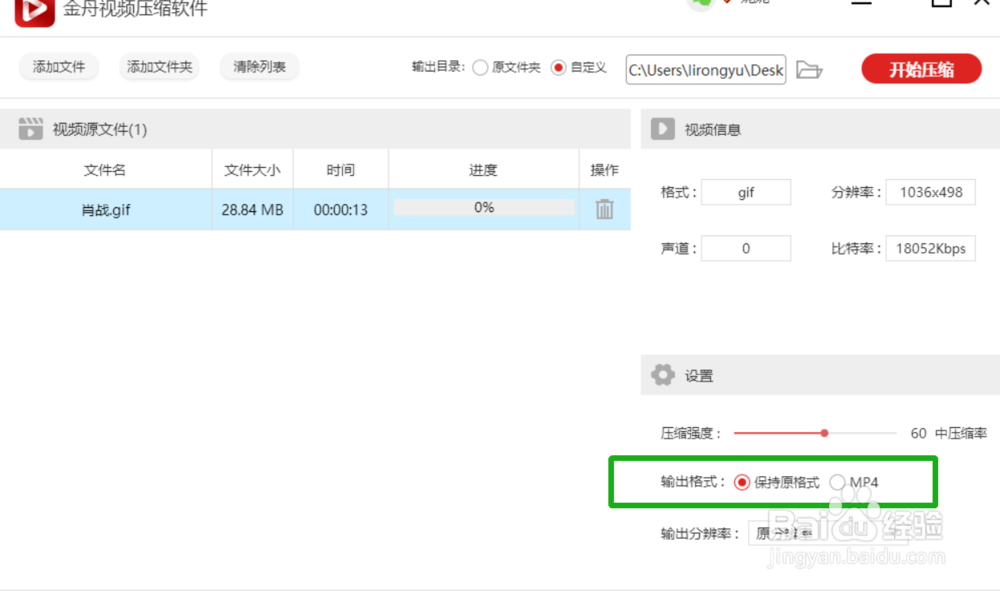Click the window minimize icon
Screen dimensions: 1000x591
pyautogui.click(x=862, y=4)
